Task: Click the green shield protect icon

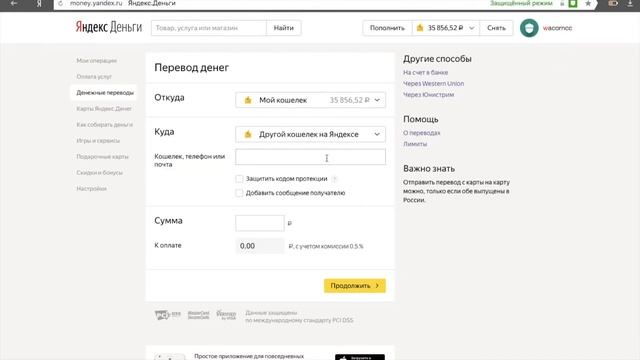Action: point(573,3)
